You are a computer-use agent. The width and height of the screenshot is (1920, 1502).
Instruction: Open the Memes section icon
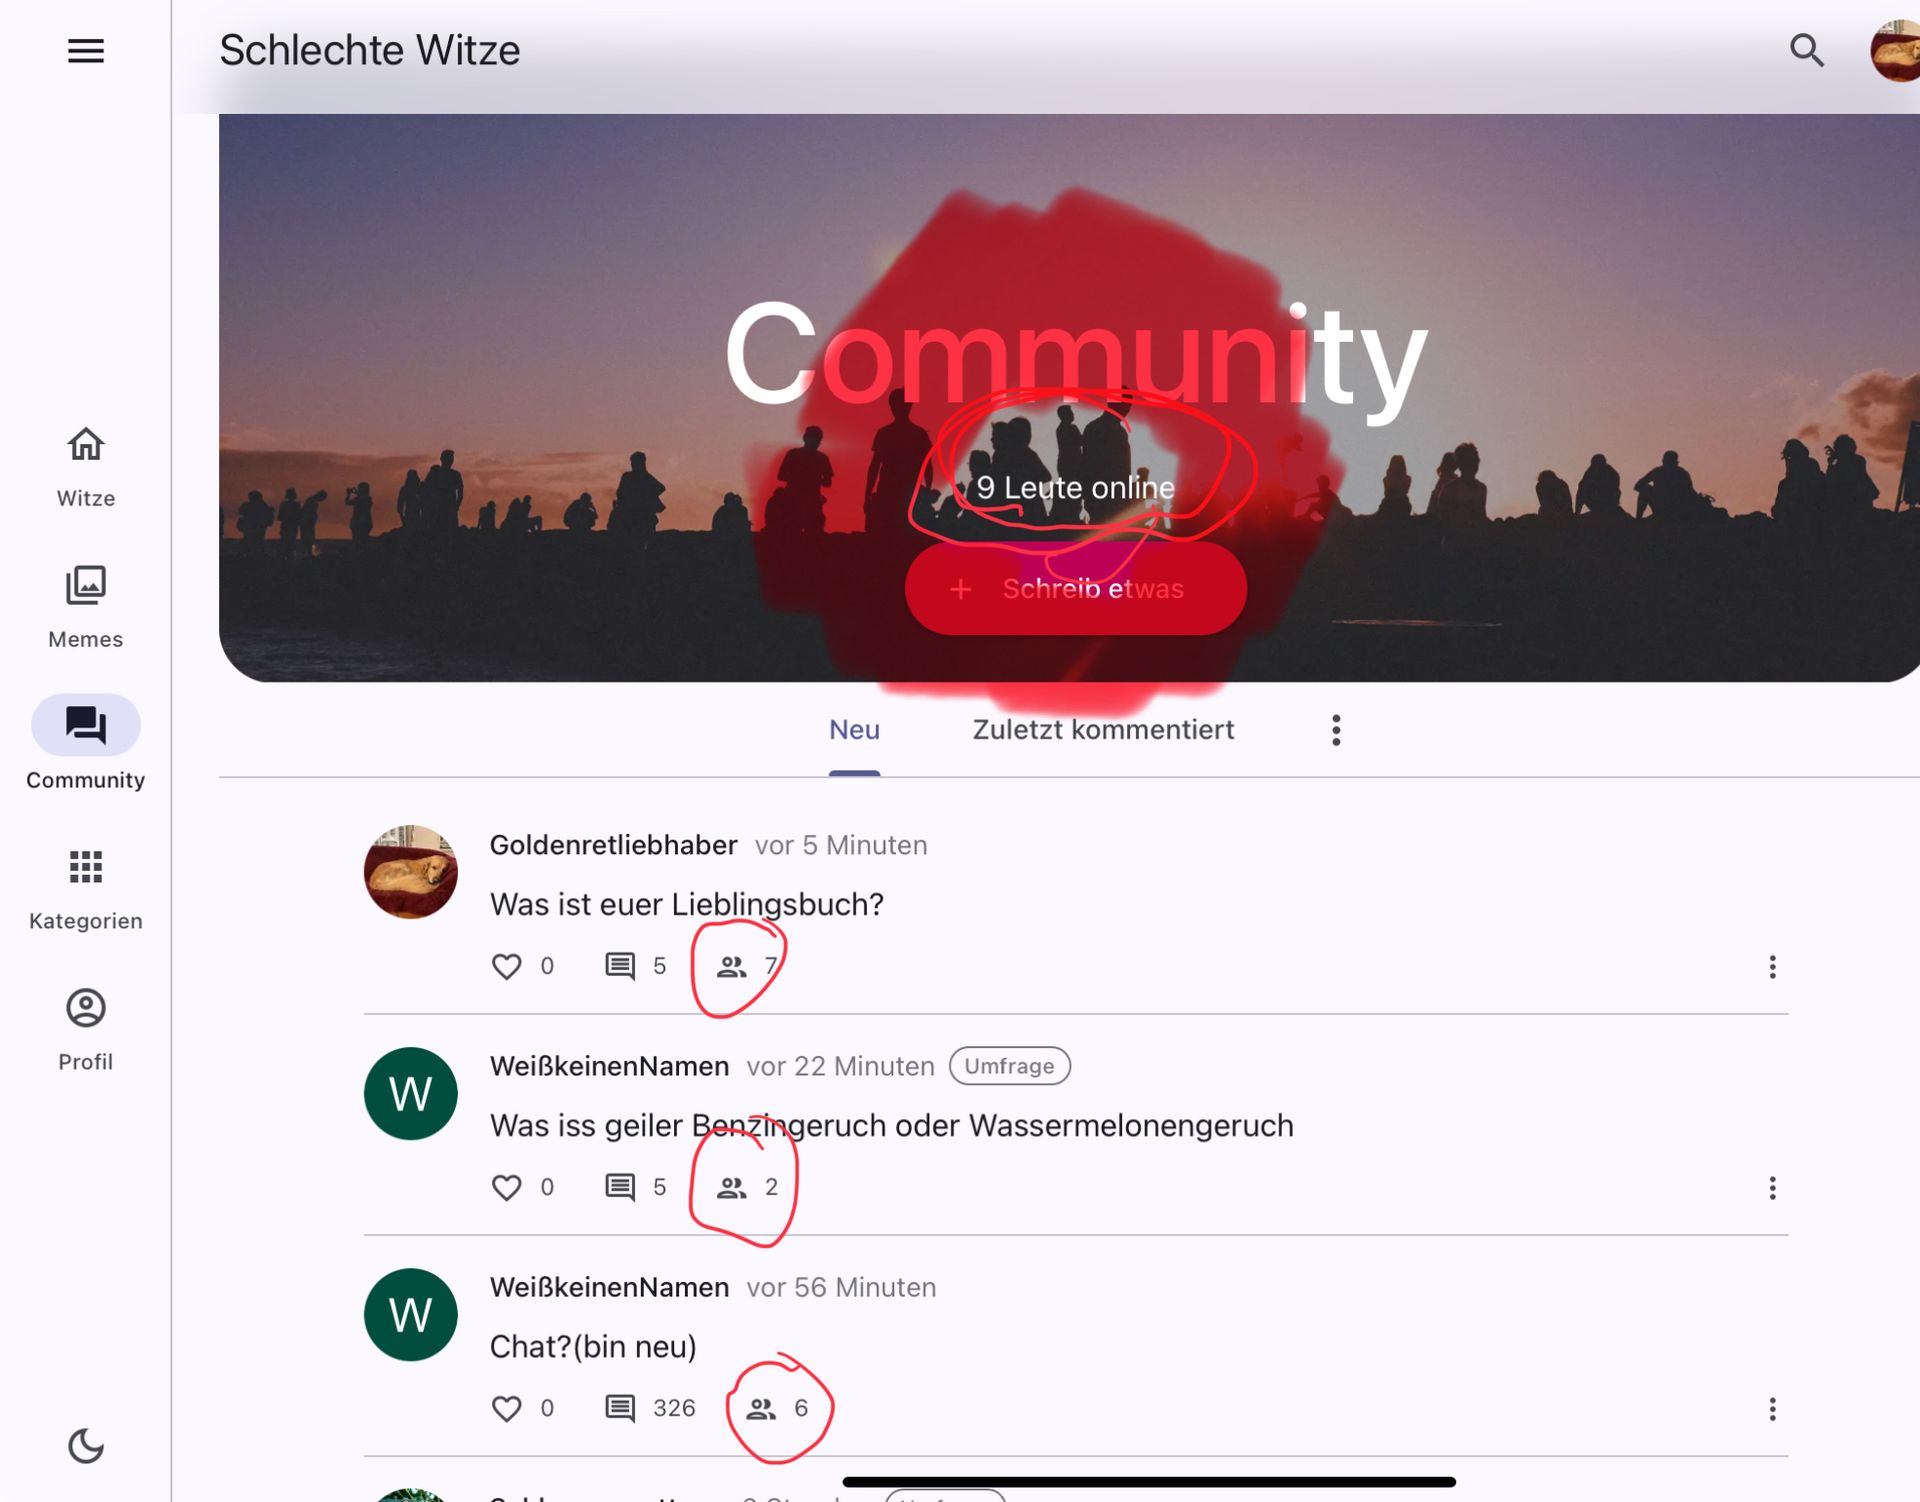pos(84,584)
